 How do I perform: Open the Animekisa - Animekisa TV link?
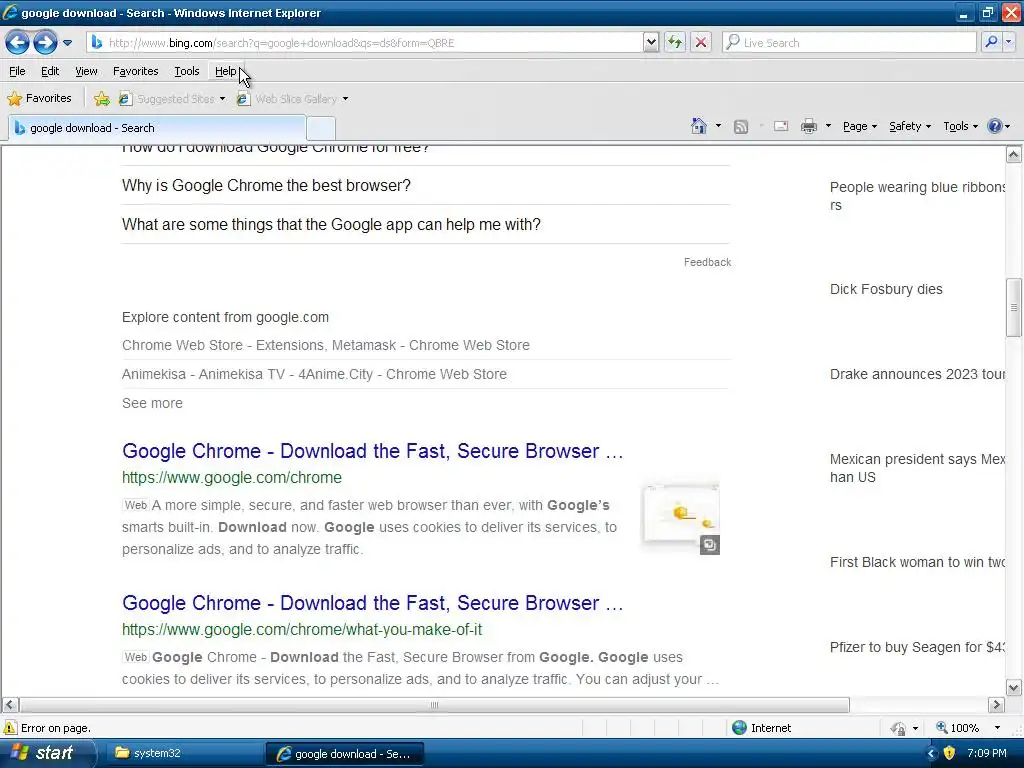point(314,374)
